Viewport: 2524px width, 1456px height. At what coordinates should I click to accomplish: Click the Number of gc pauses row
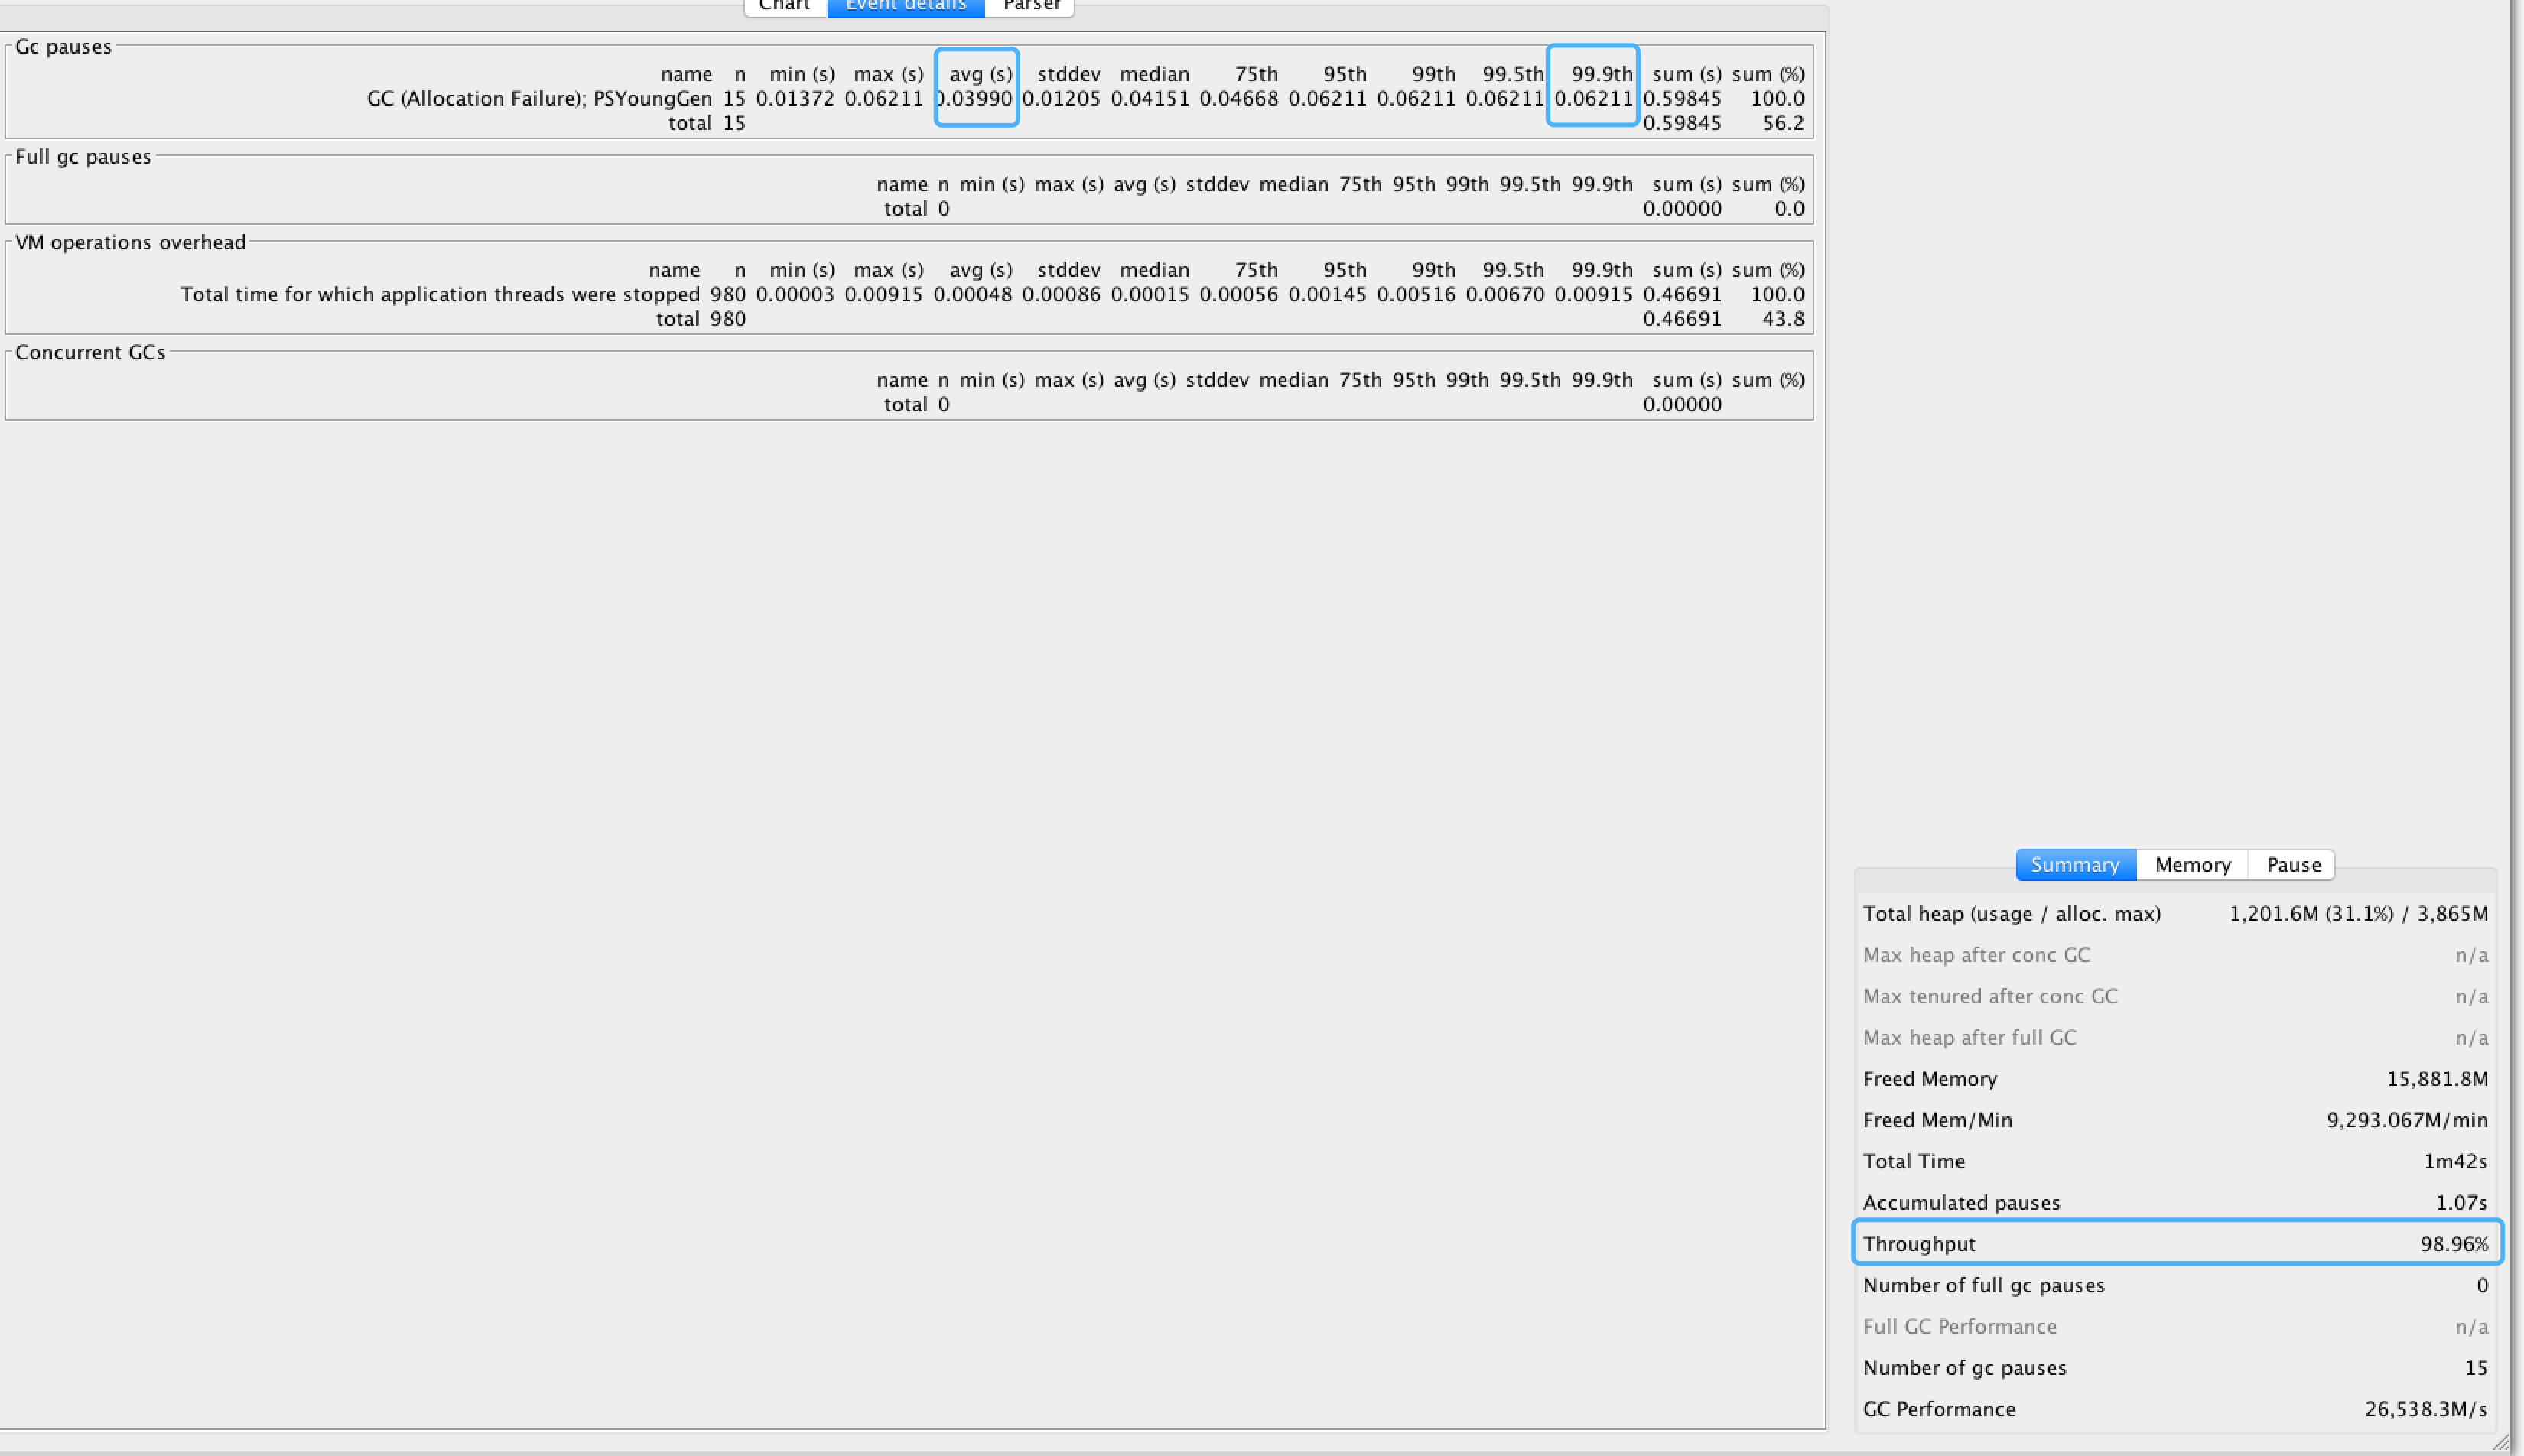tap(2175, 1367)
